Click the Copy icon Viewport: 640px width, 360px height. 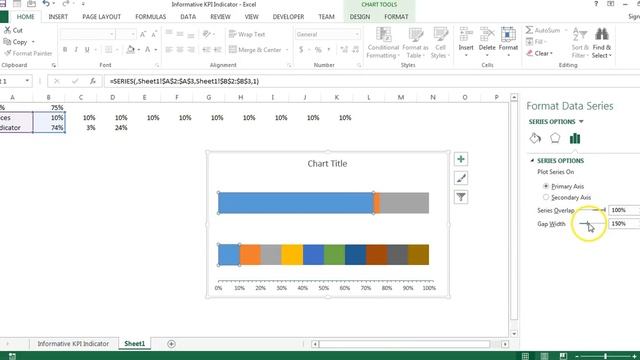(7, 42)
